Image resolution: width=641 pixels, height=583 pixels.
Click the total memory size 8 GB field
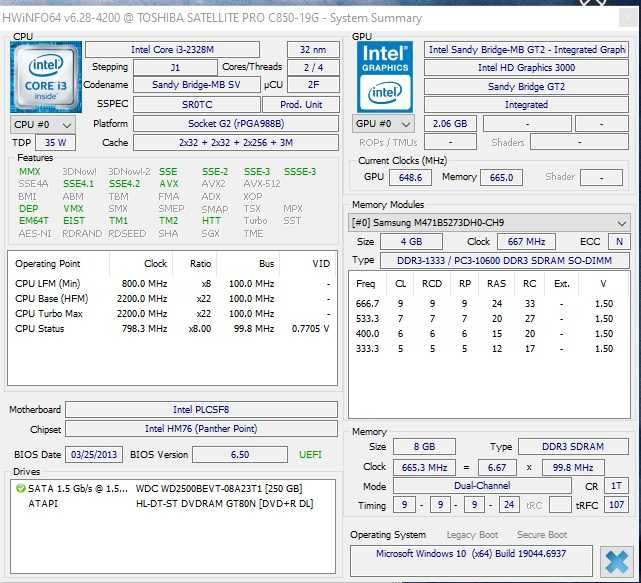coord(424,446)
